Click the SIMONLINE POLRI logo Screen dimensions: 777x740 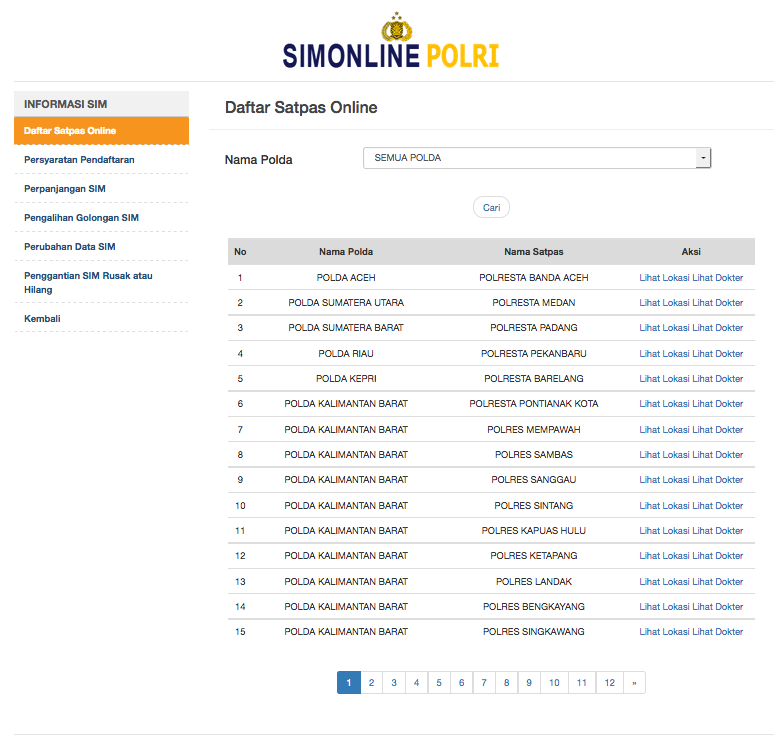pos(390,41)
